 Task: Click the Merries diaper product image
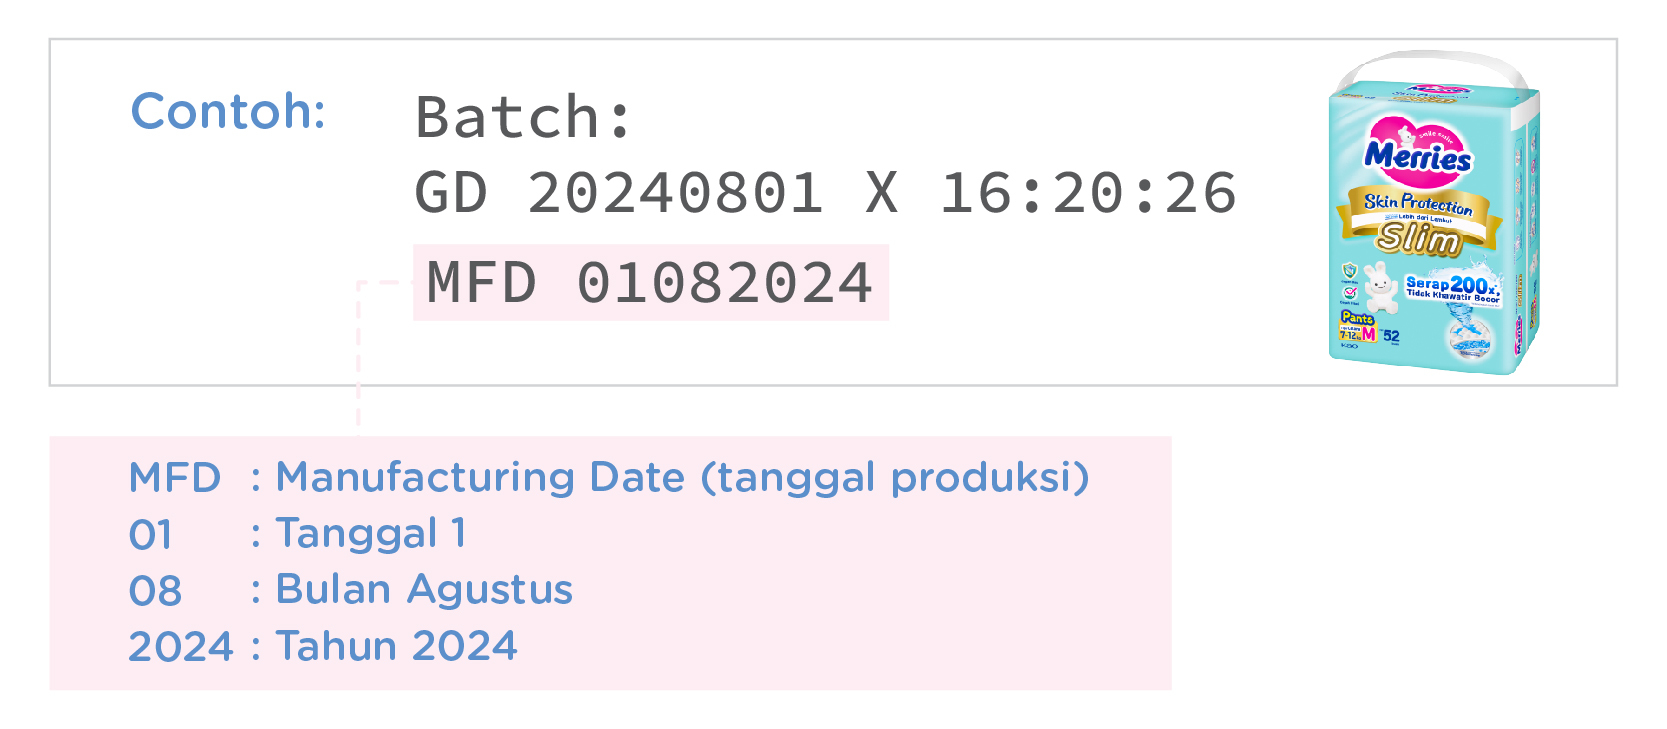click(1434, 213)
